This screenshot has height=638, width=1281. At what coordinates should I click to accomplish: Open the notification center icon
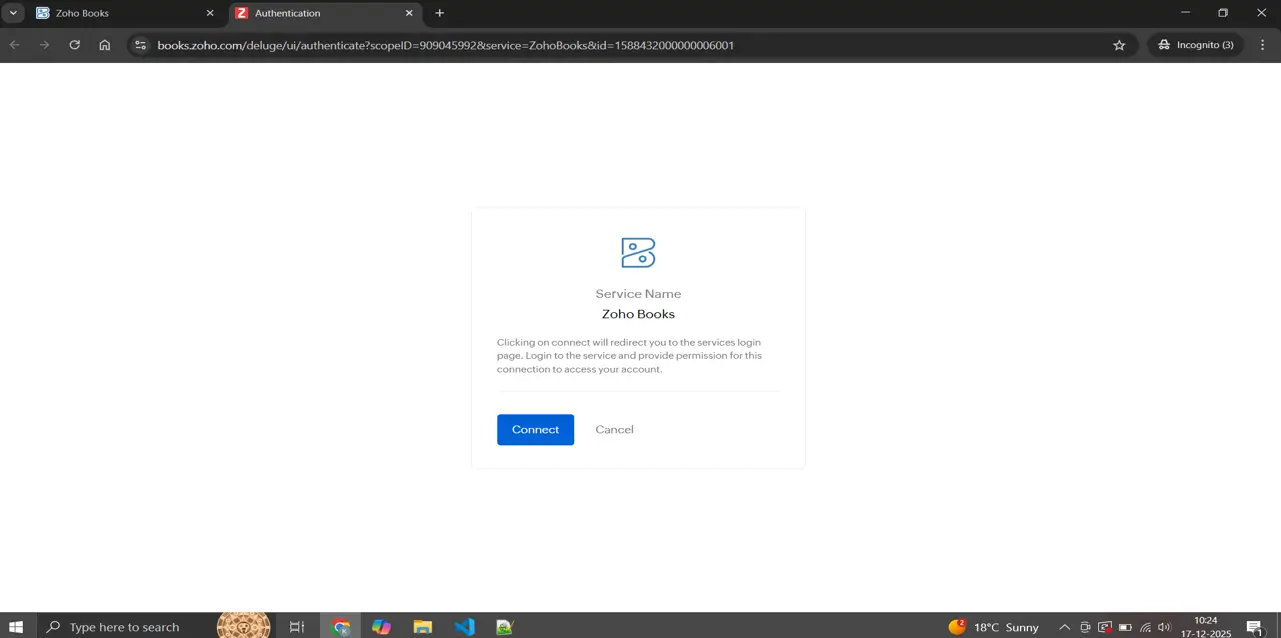pyautogui.click(x=1255, y=627)
